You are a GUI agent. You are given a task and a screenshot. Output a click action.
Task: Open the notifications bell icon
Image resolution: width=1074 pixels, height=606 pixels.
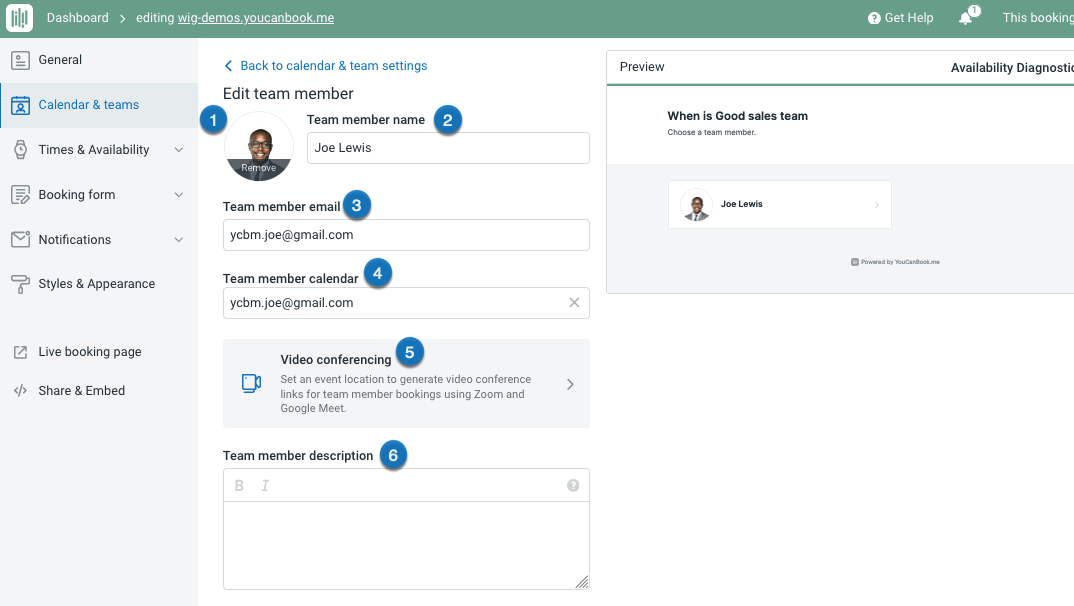coord(963,17)
